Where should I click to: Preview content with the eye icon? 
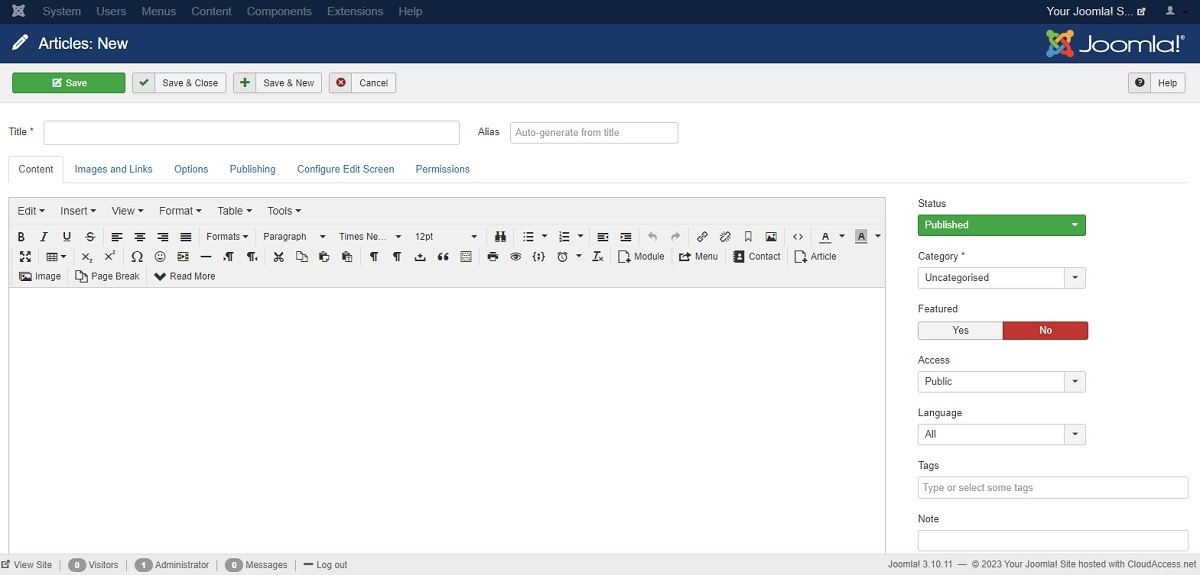(x=516, y=257)
